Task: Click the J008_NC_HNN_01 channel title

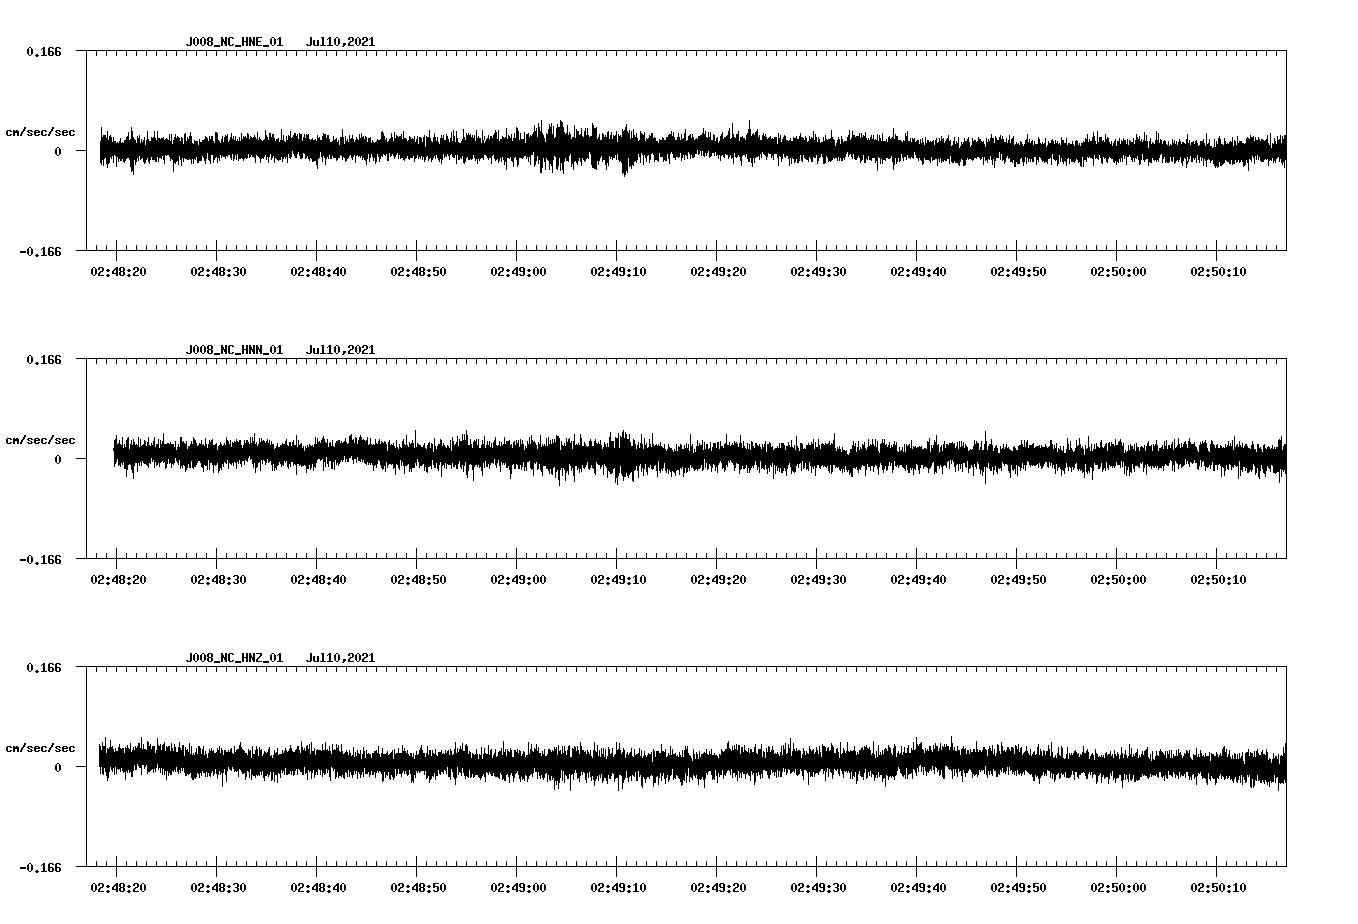Action: click(234, 350)
